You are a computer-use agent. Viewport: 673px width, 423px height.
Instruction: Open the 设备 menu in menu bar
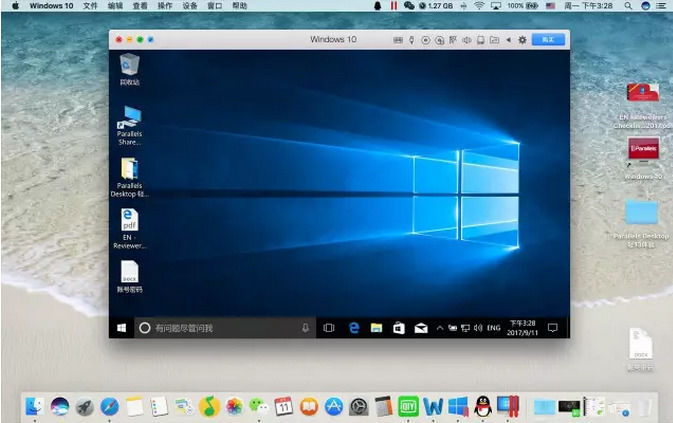(x=190, y=6)
